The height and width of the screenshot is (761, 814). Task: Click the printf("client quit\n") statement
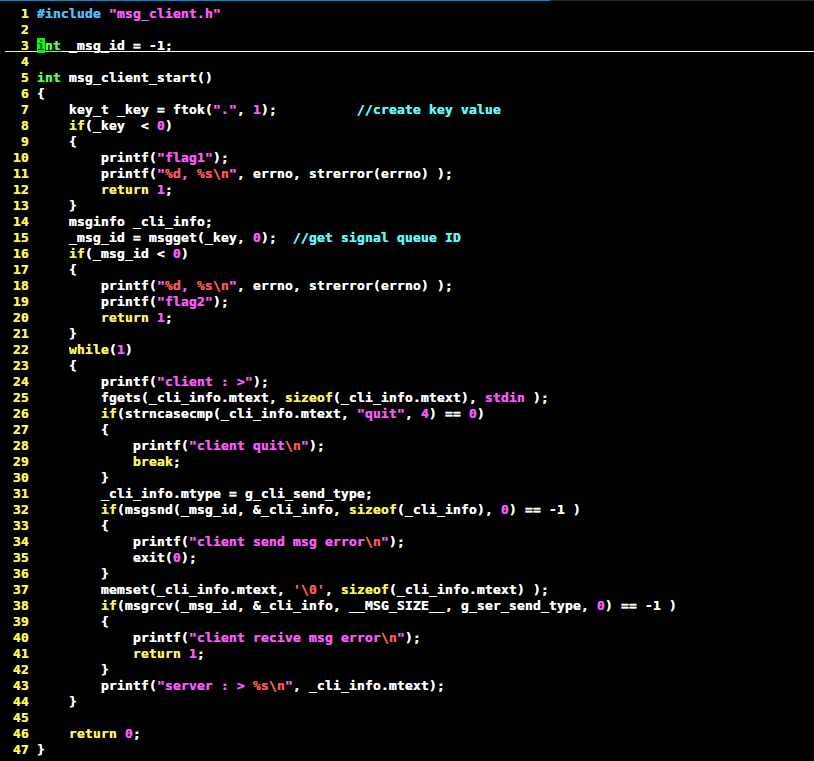[228, 446]
